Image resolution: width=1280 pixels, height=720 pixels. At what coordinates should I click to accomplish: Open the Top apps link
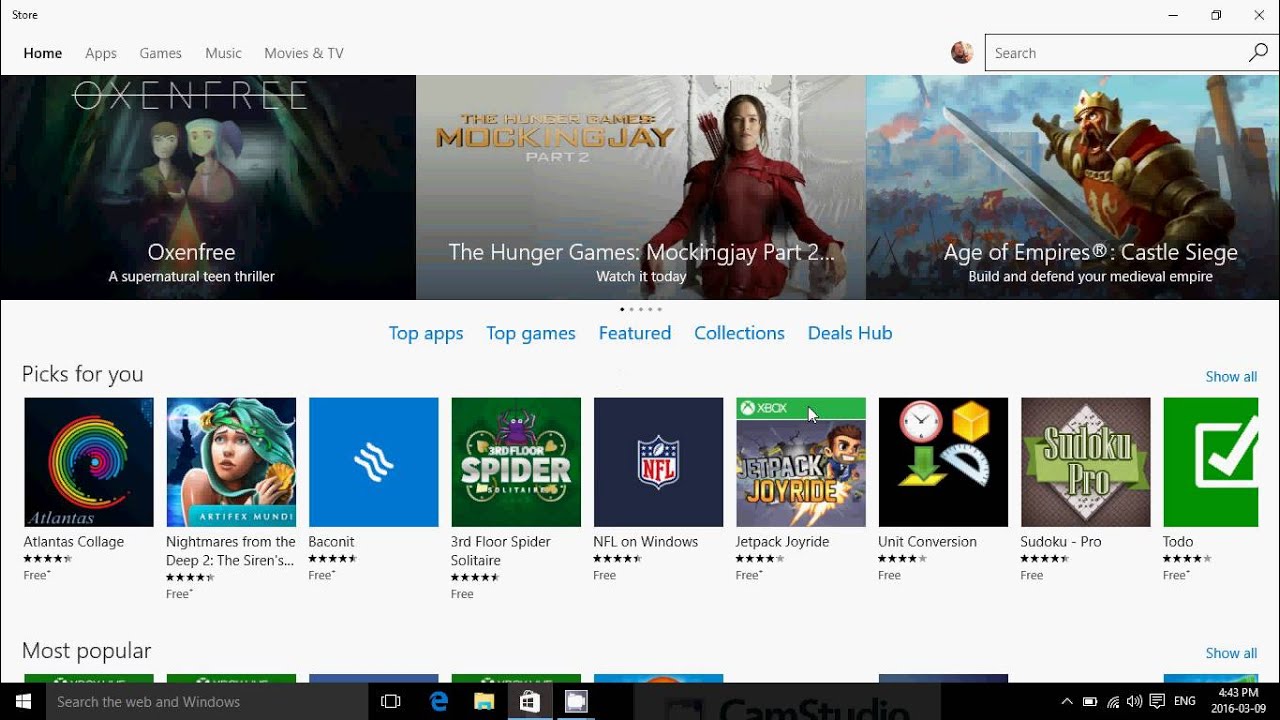(426, 333)
